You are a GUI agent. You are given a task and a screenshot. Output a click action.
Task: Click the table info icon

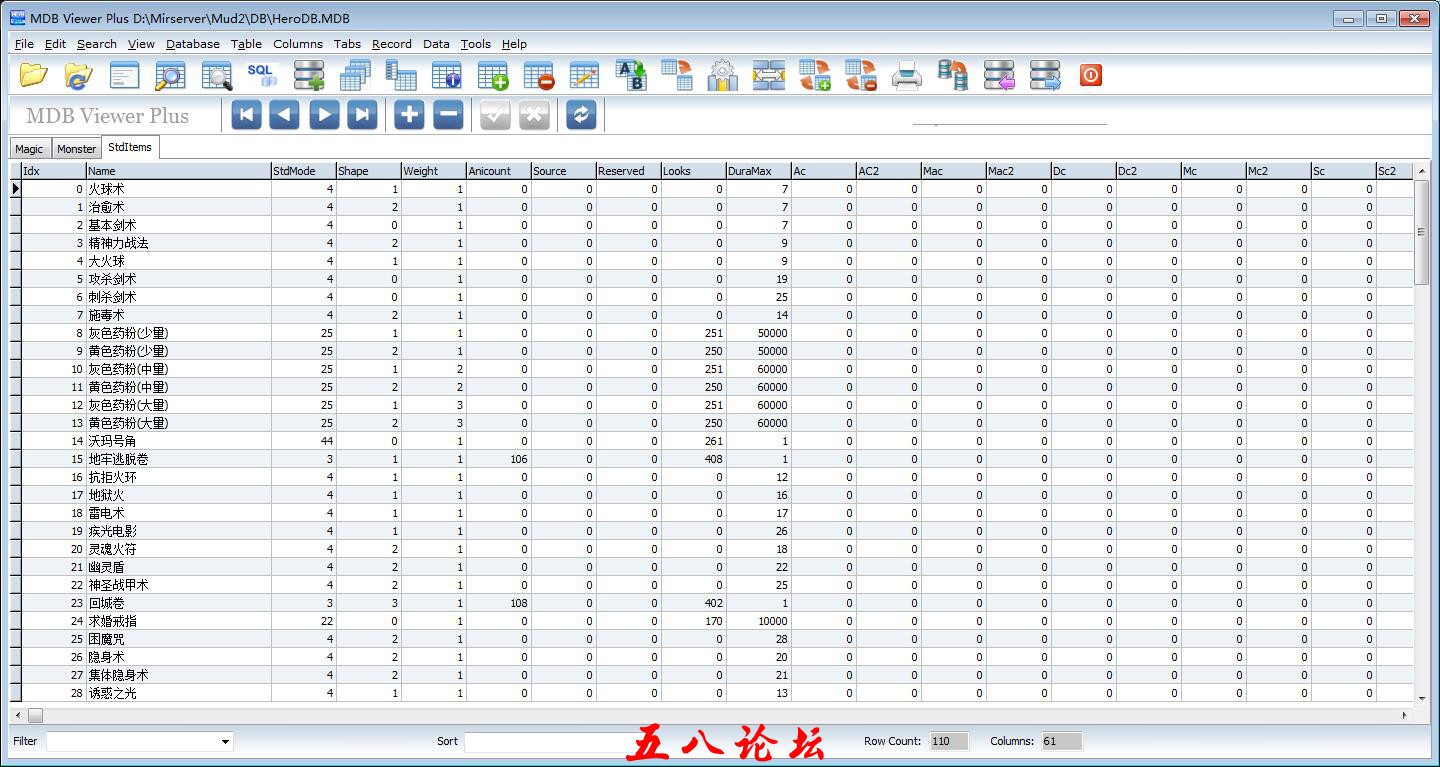point(446,75)
